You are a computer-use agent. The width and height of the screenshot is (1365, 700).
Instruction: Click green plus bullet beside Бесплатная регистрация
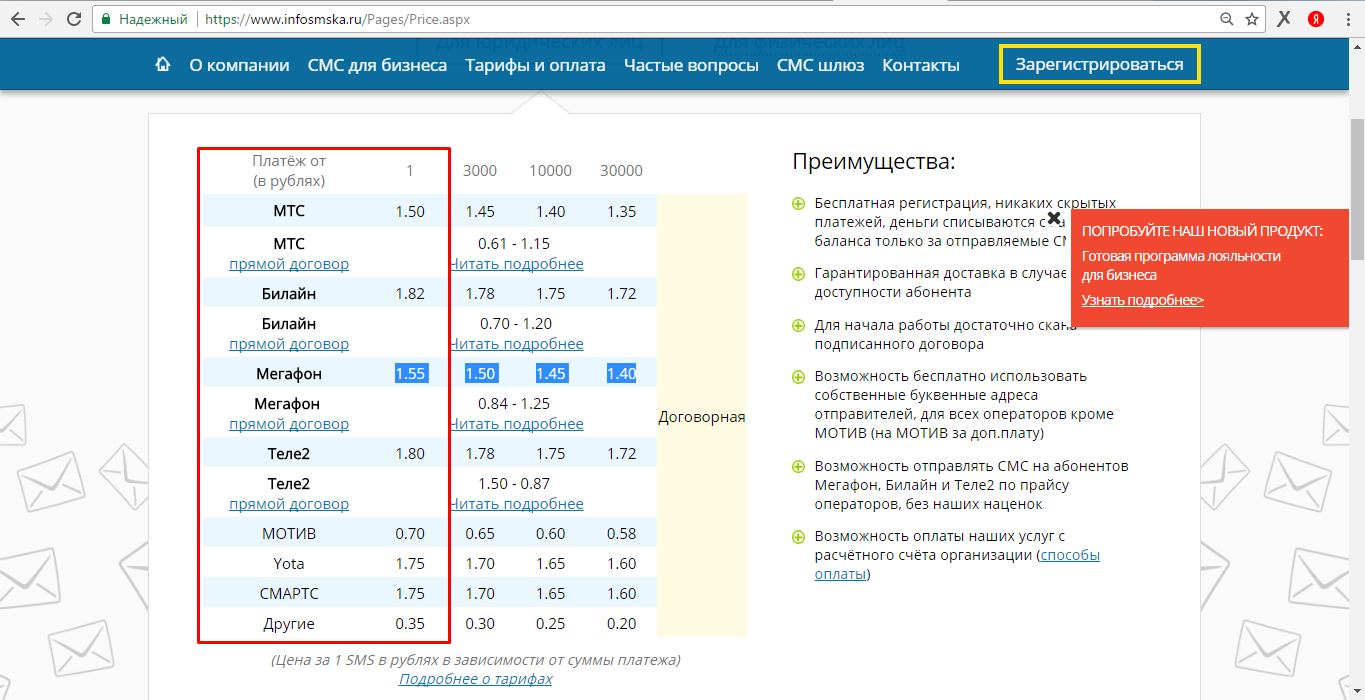pos(798,204)
